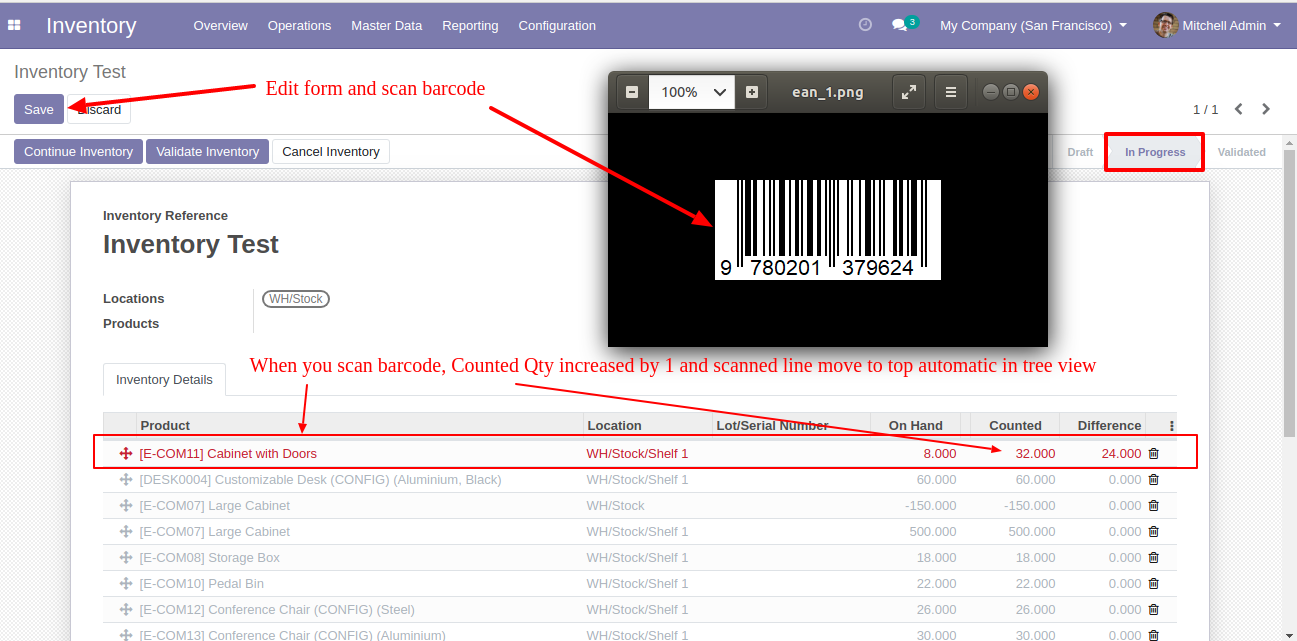Toggle fullscreen in image viewer
Viewport: 1297px width, 641px height.
coord(908,92)
